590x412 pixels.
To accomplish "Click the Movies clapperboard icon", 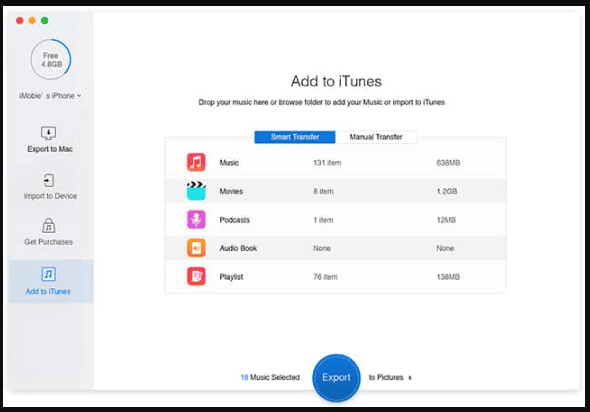I will (x=196, y=191).
